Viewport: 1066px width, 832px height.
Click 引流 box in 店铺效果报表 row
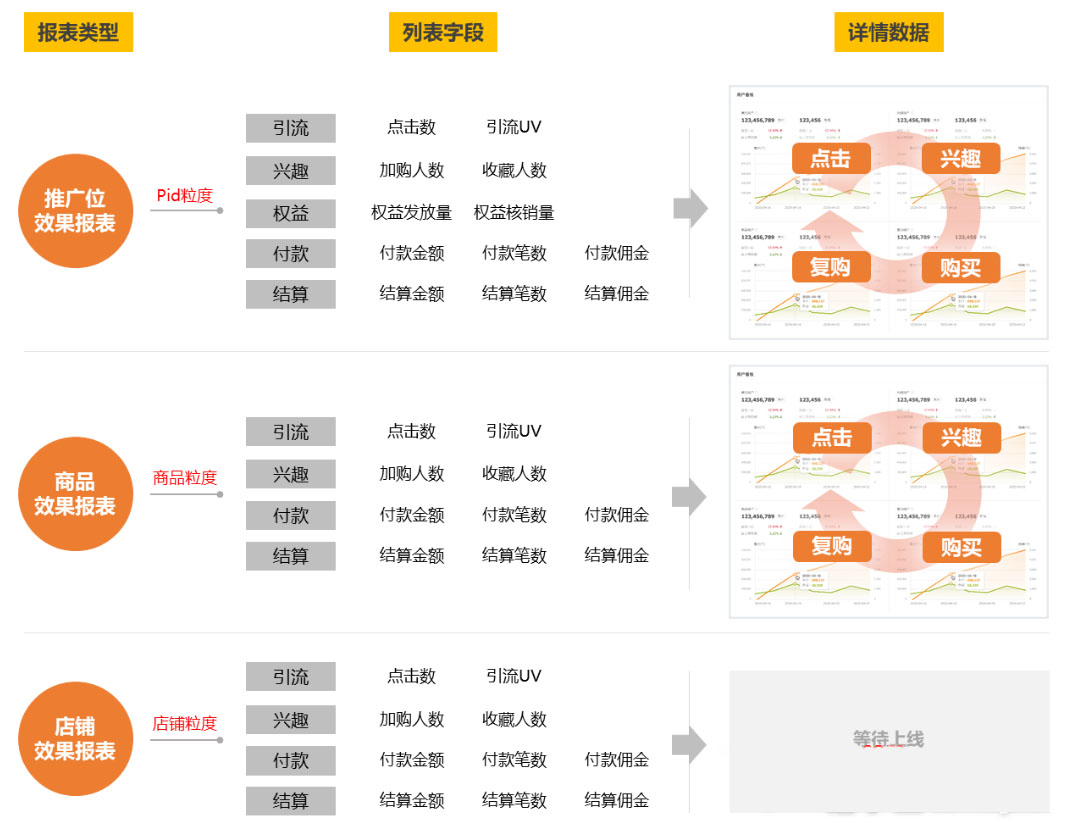point(291,677)
